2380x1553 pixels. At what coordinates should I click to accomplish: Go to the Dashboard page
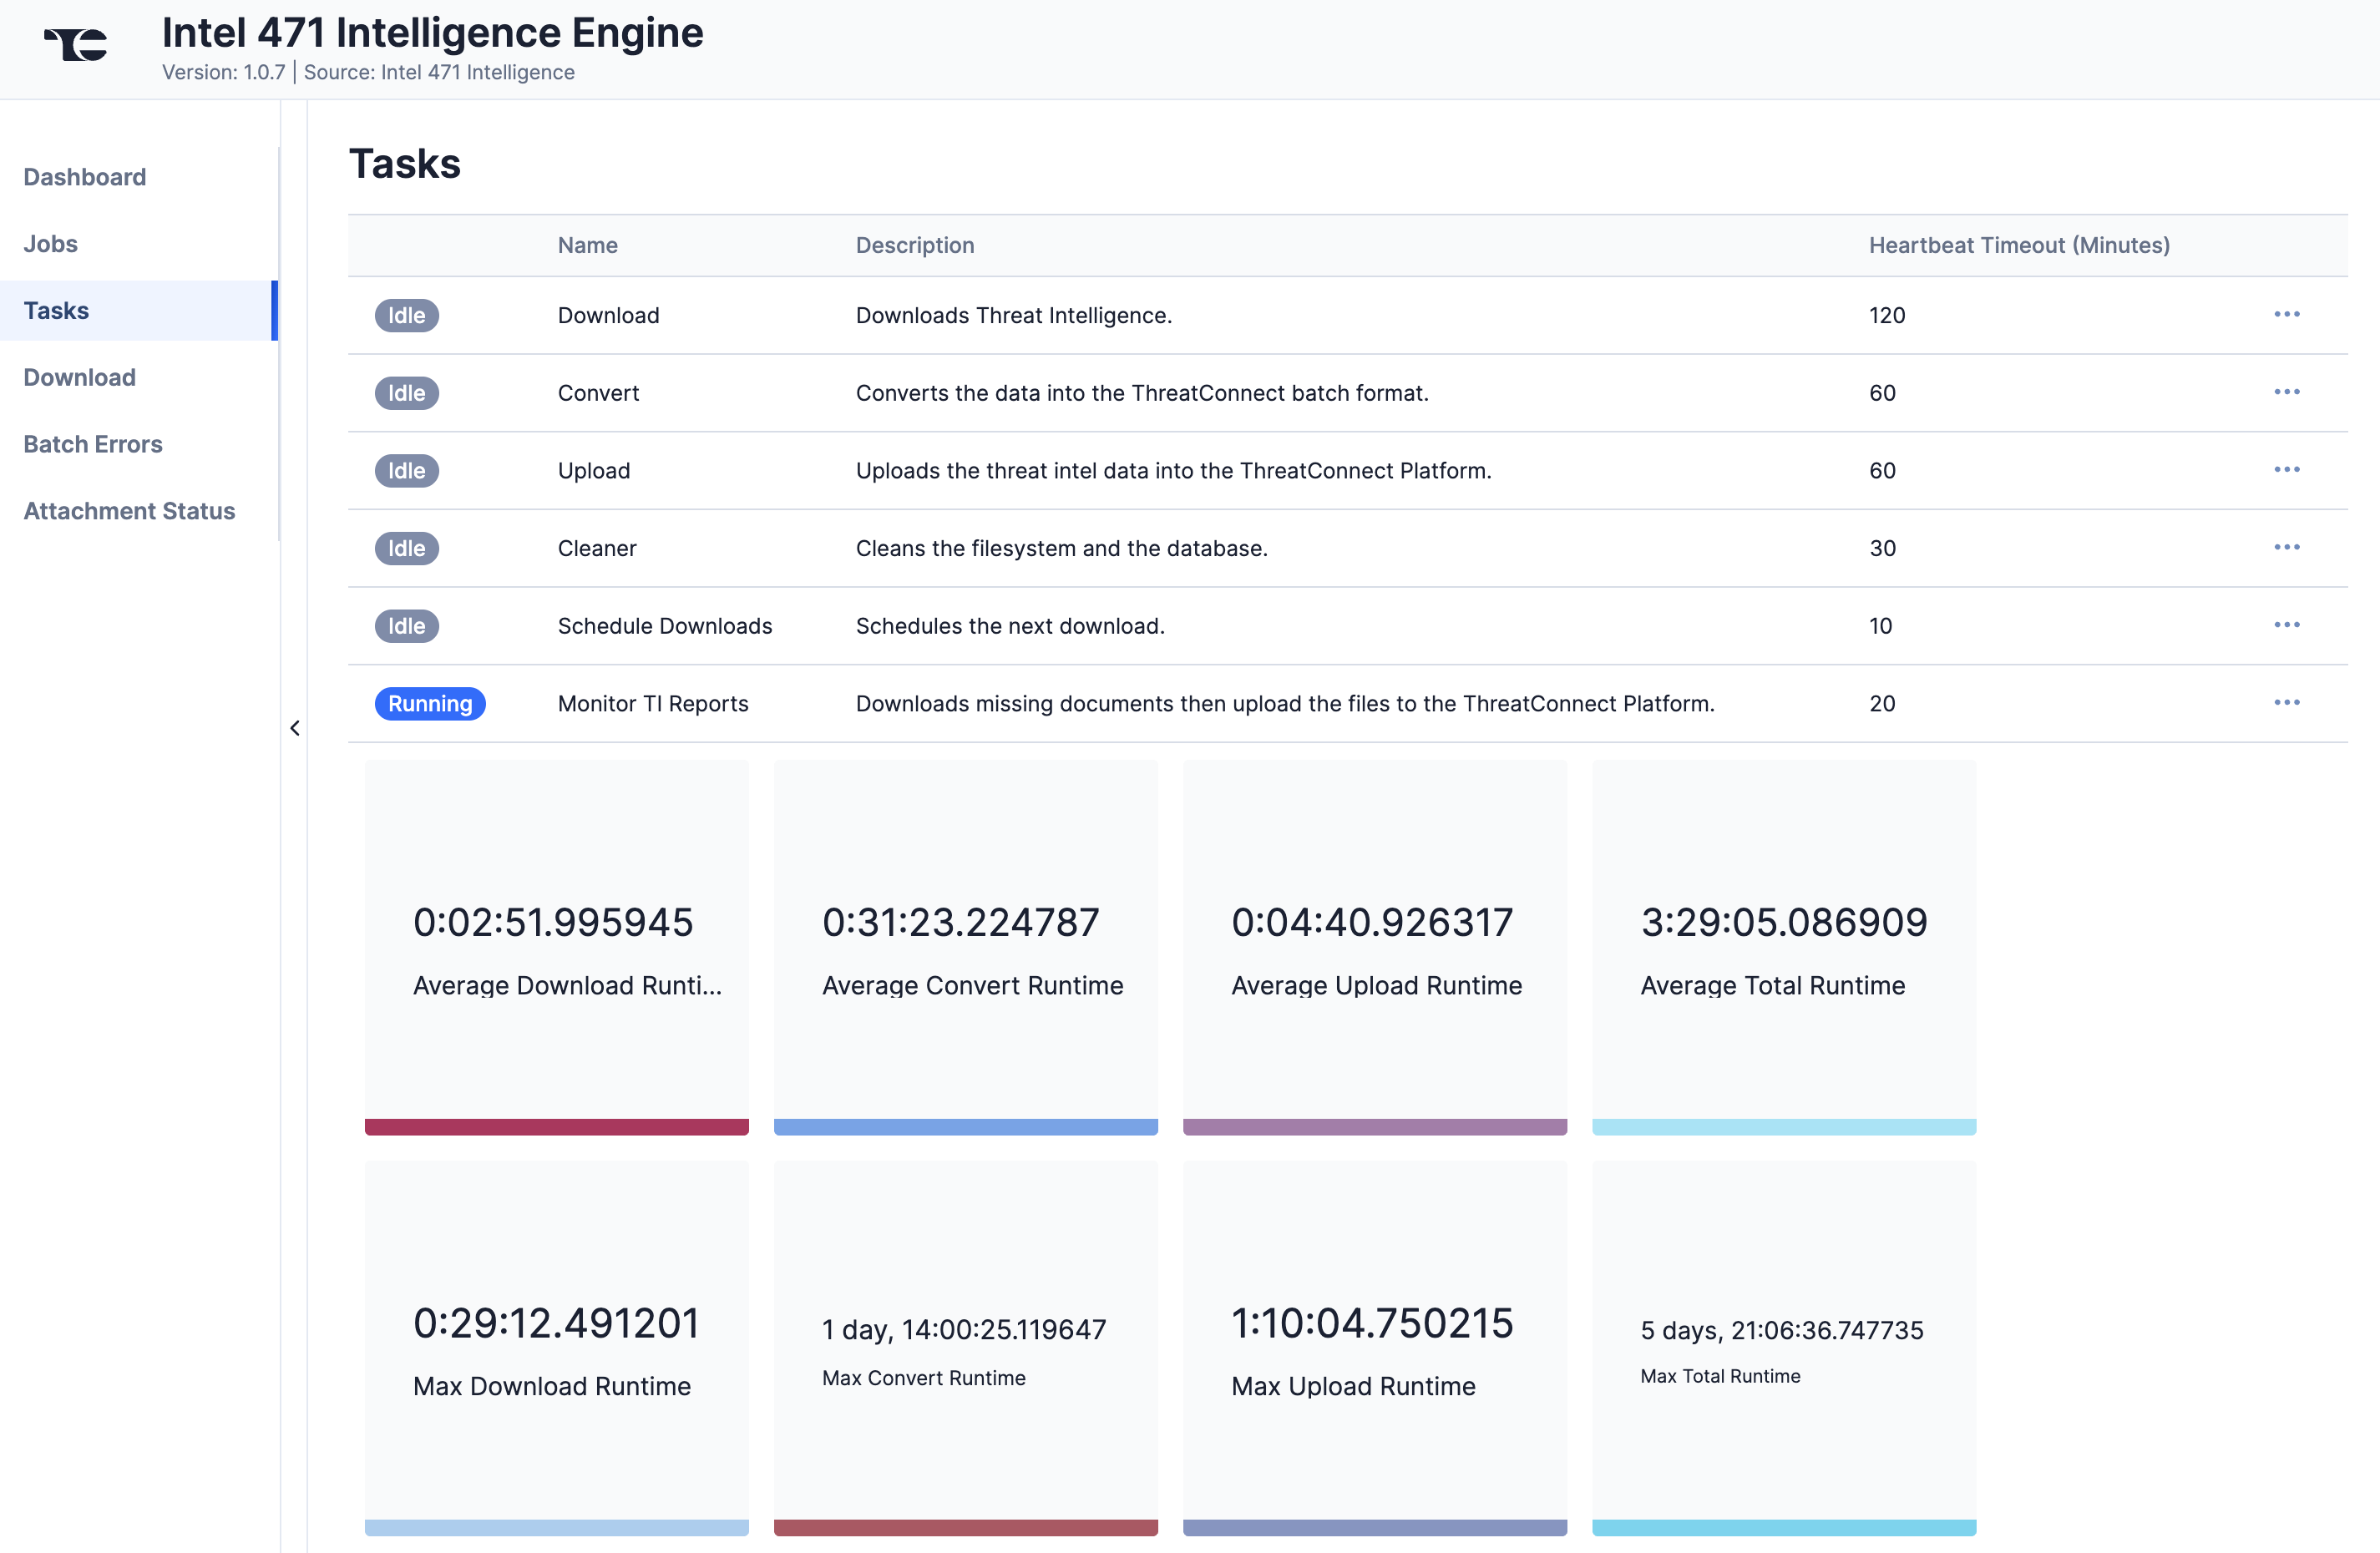[x=85, y=177]
